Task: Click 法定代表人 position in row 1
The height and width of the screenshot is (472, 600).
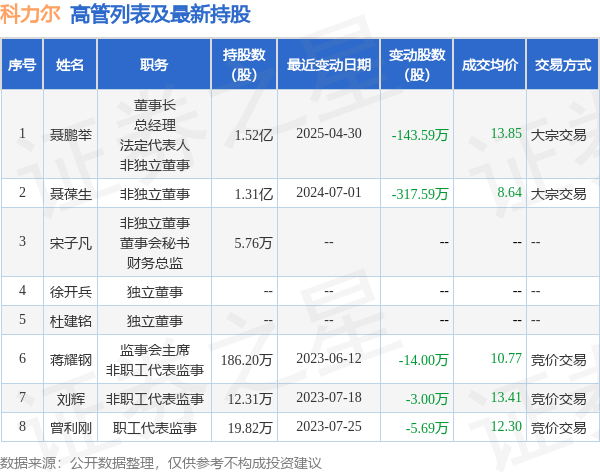Action: point(155,145)
